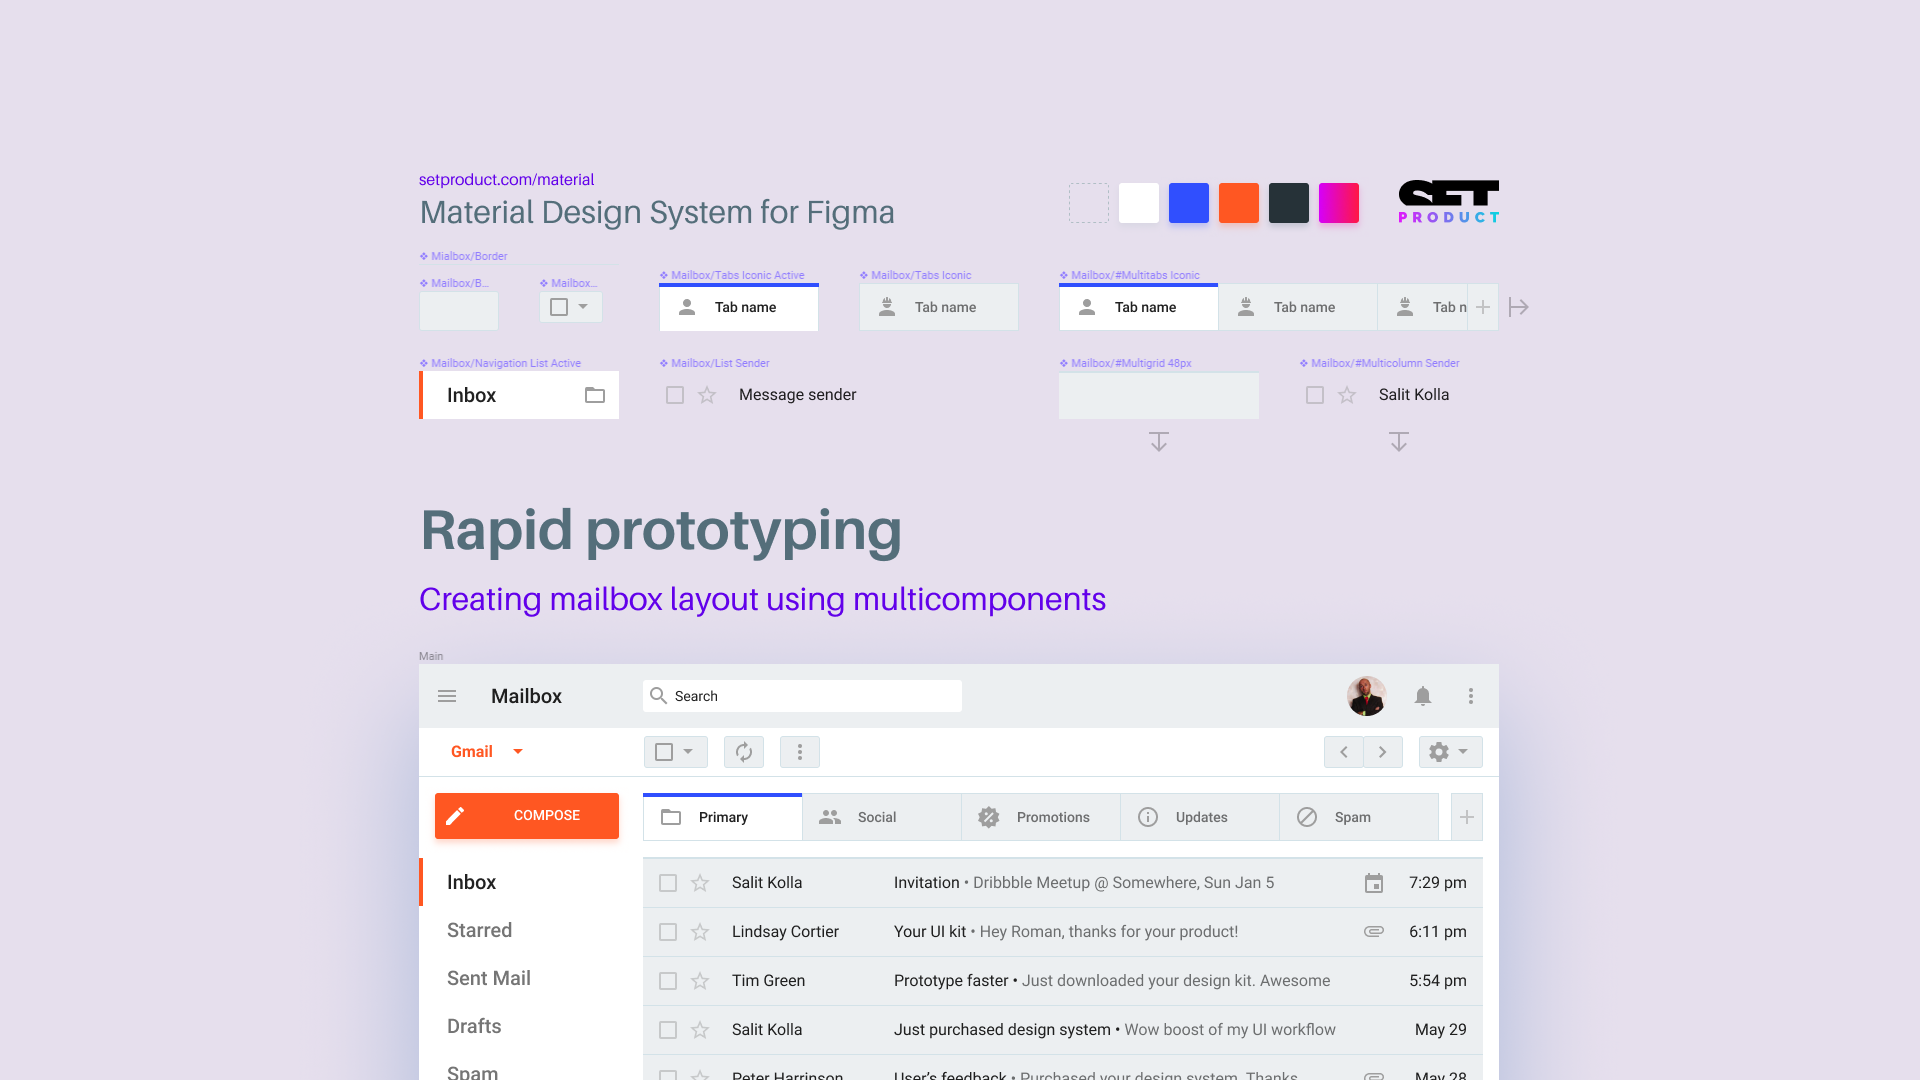Click the Search input field in mailbox

coord(800,696)
